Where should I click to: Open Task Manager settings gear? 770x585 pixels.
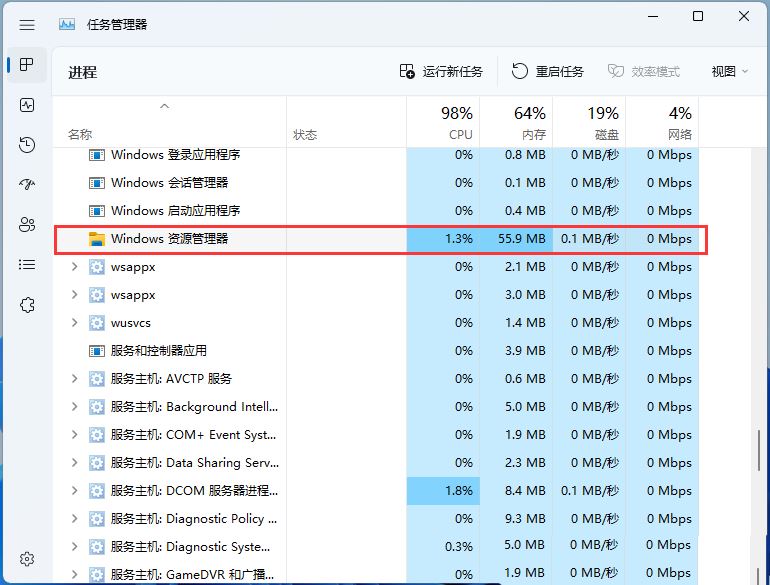click(x=27, y=559)
